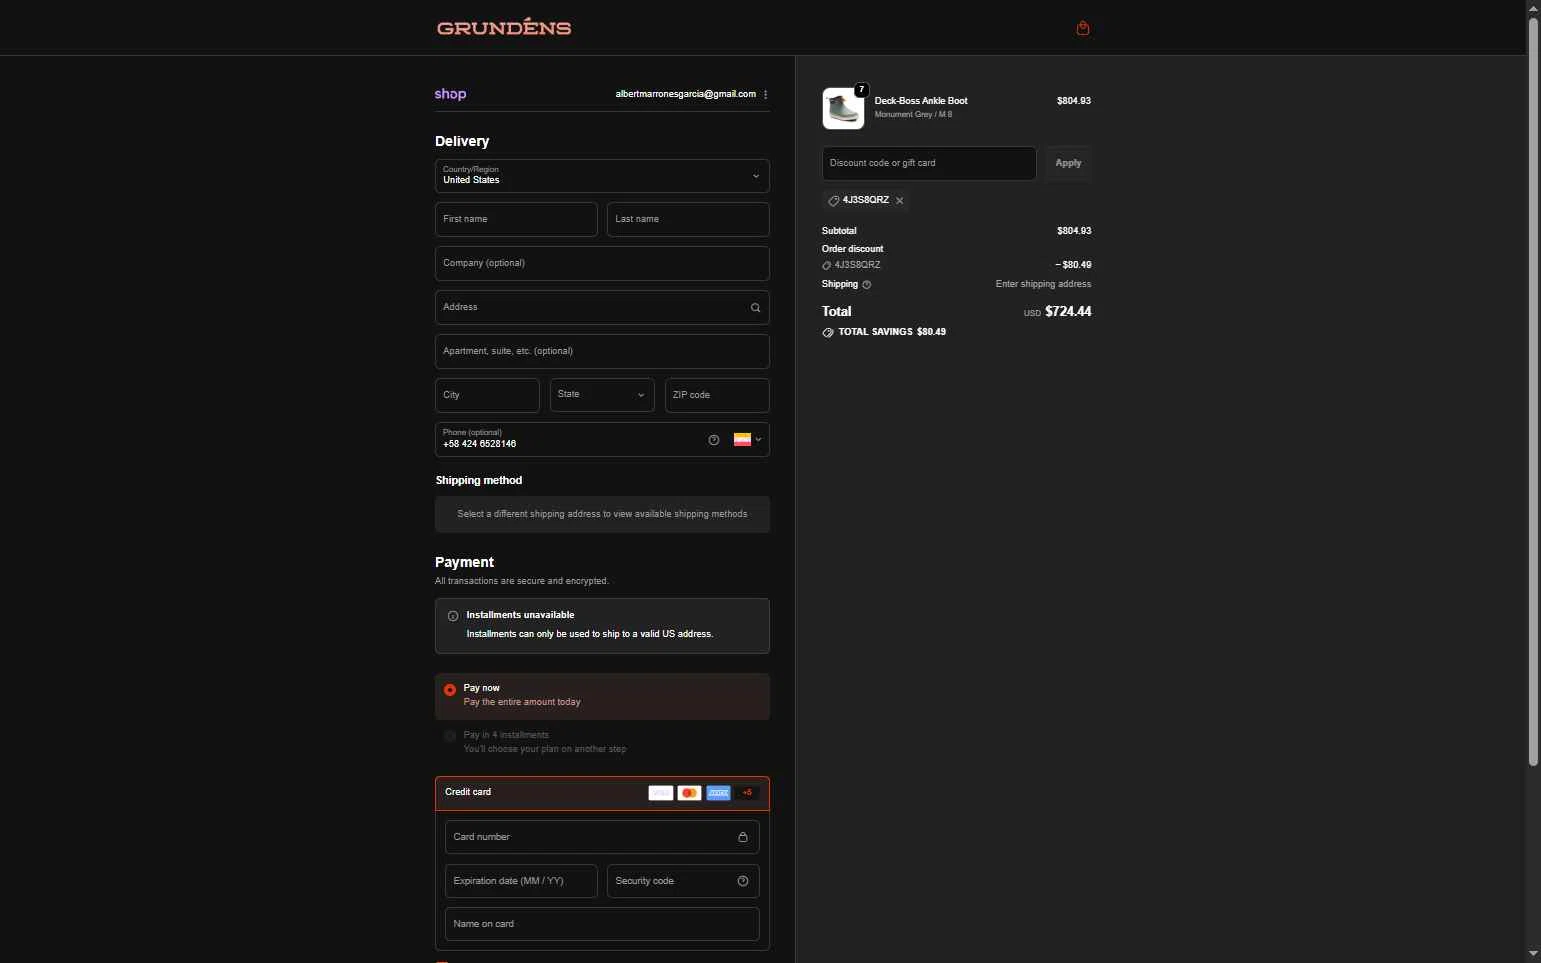Click the Deck-Boss Ankle Boot thumbnail

pyautogui.click(x=843, y=108)
